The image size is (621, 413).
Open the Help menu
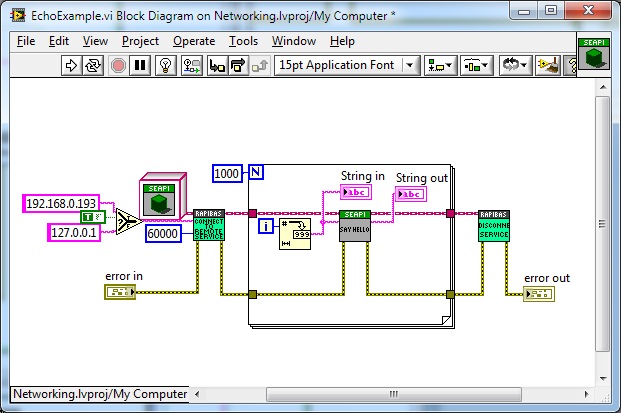342,41
